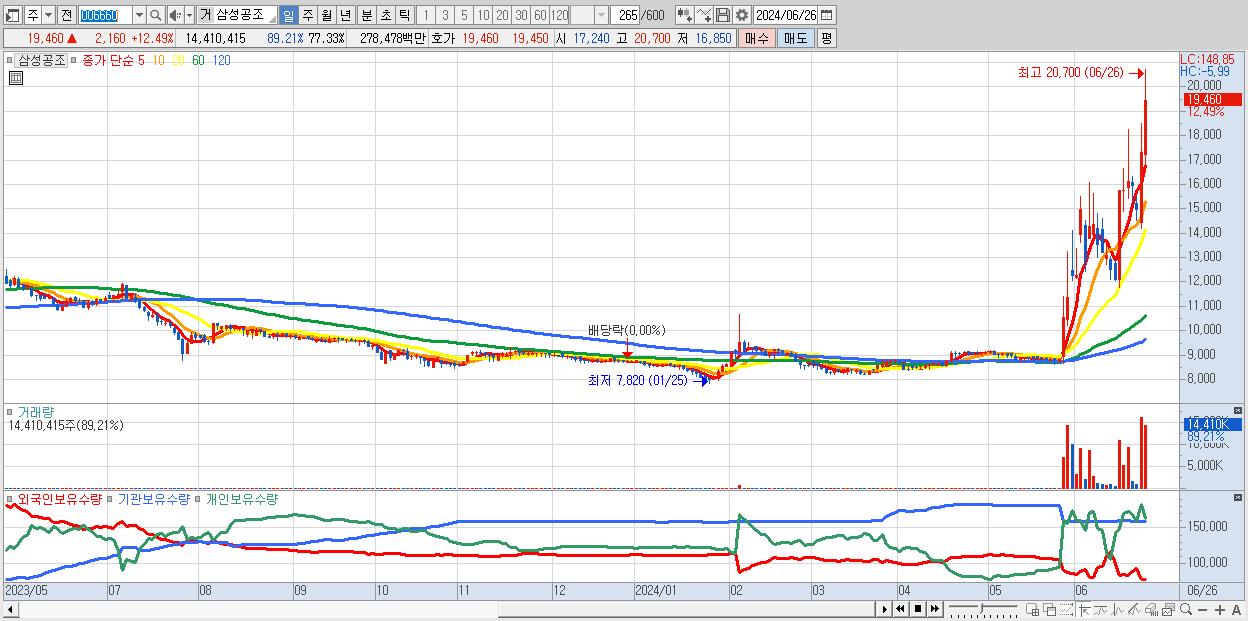
Task: Select the 30 interval preset button
Action: [522, 15]
